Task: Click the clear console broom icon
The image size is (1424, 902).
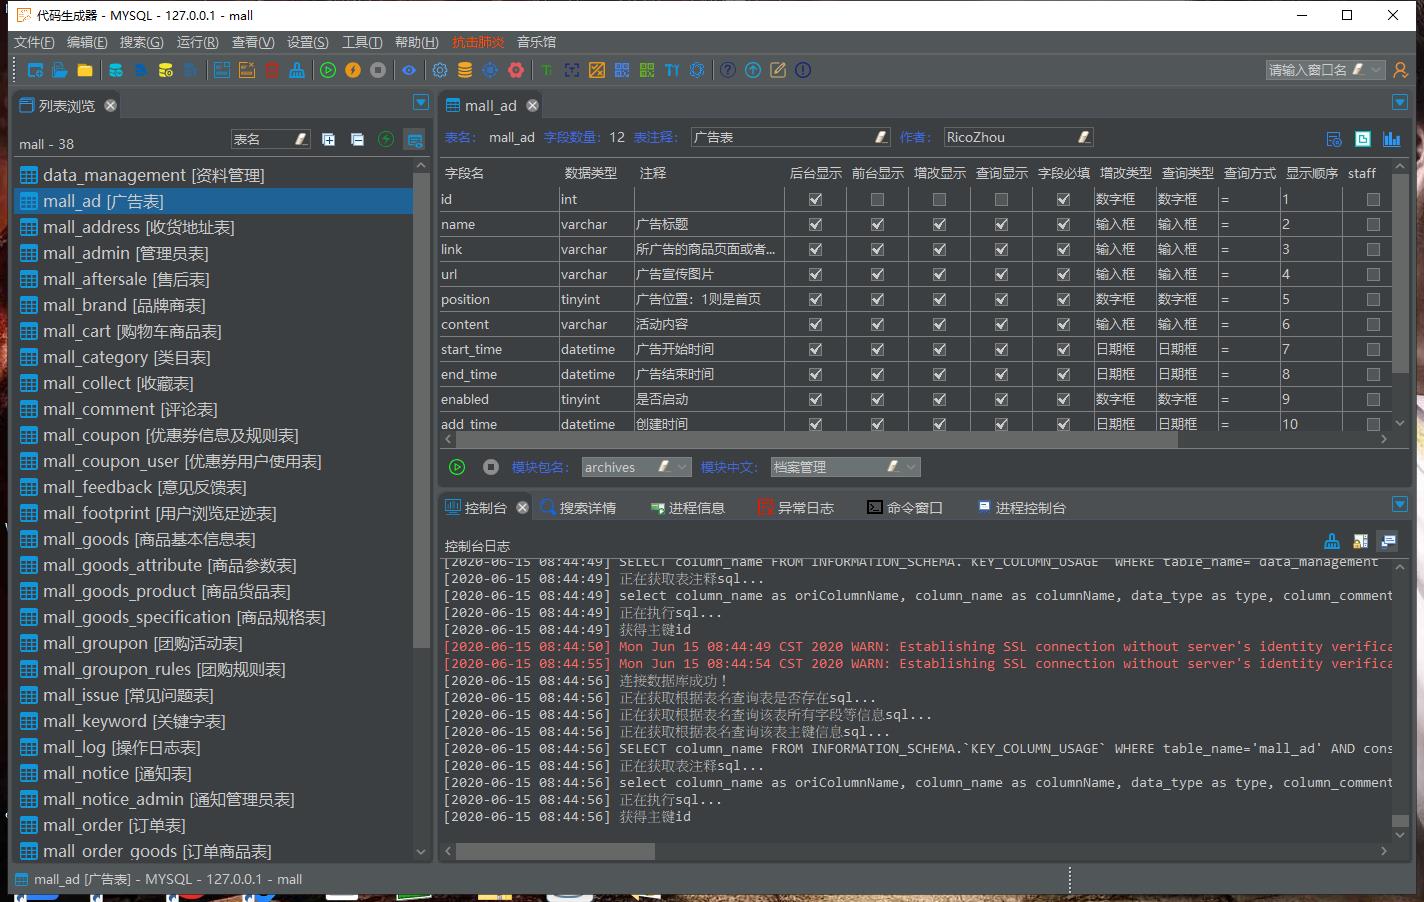Action: [x=1332, y=541]
